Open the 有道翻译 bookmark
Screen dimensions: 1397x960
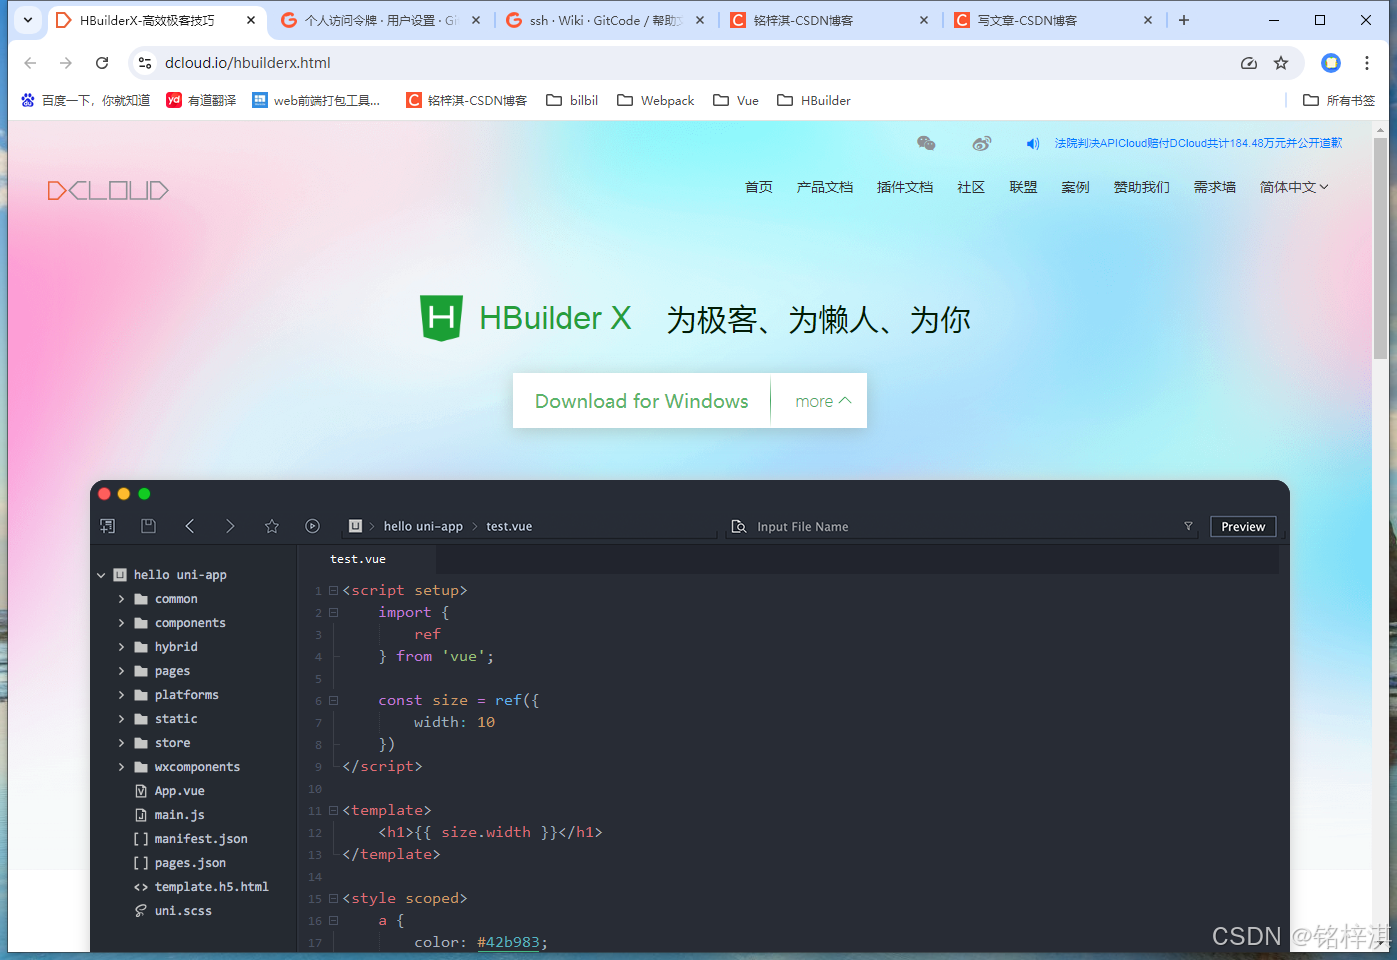(x=201, y=100)
